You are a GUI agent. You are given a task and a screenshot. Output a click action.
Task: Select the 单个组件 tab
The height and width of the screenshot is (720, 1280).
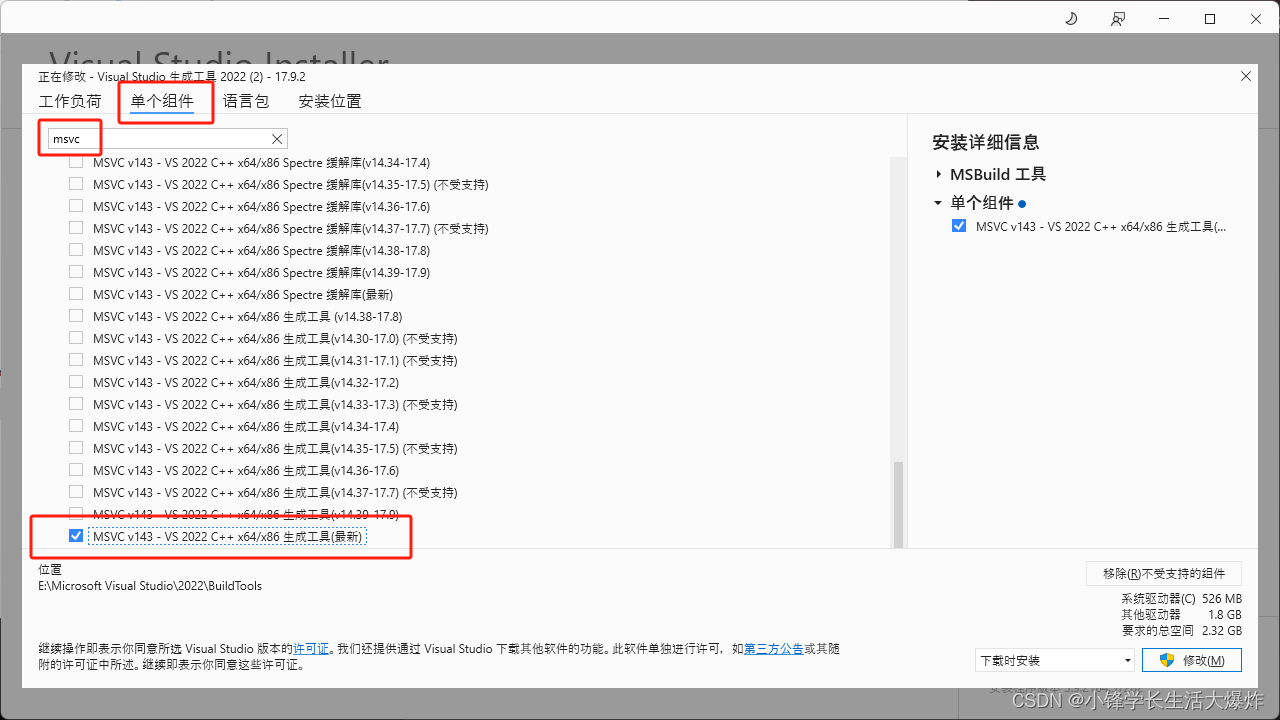(162, 101)
